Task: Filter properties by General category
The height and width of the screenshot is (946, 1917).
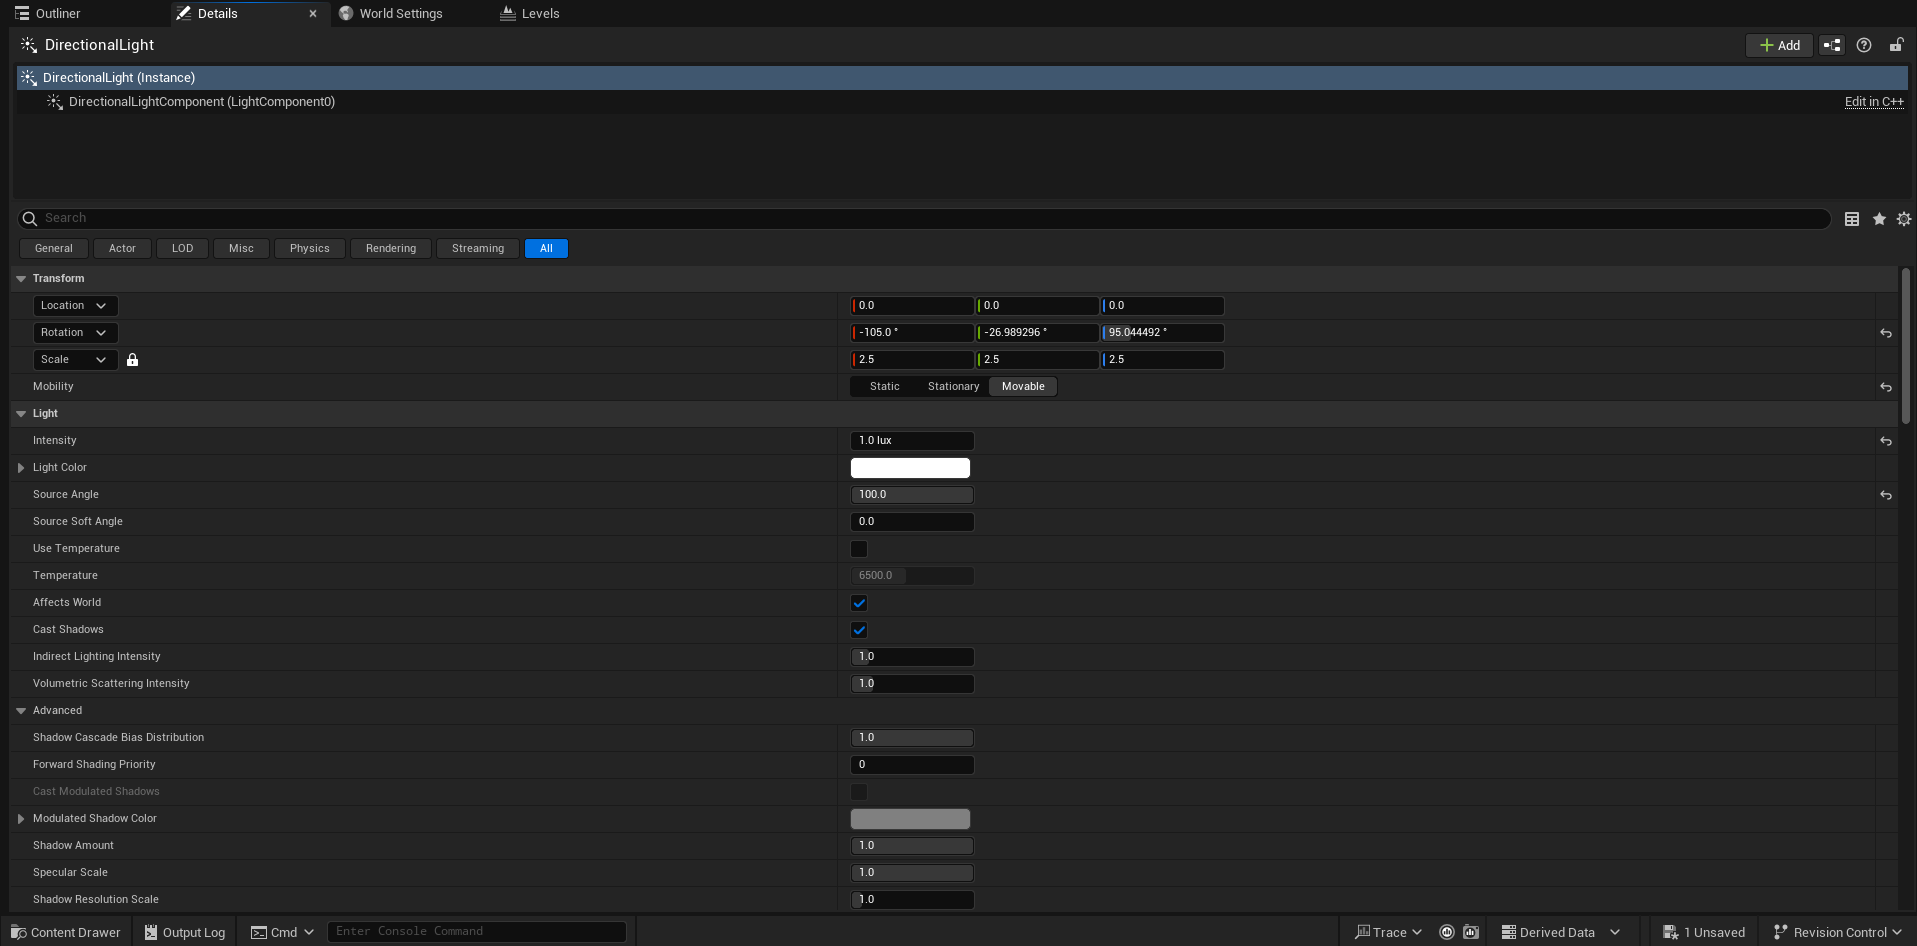Action: (x=54, y=249)
